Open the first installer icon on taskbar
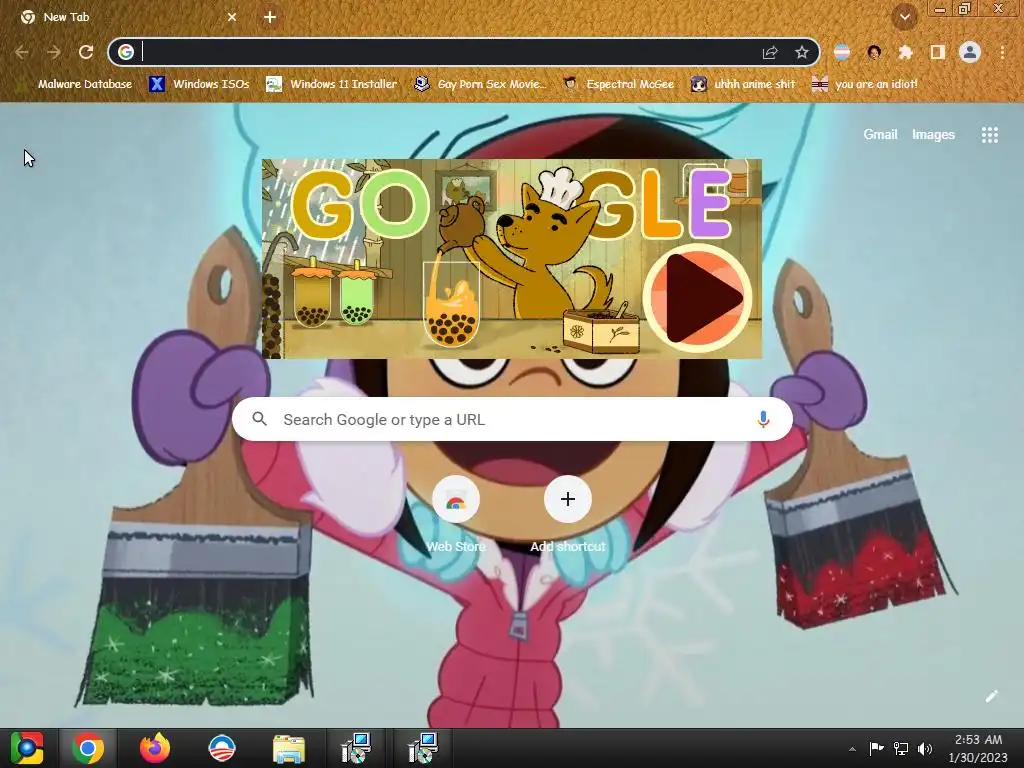1024x768 pixels. pyautogui.click(x=356, y=748)
